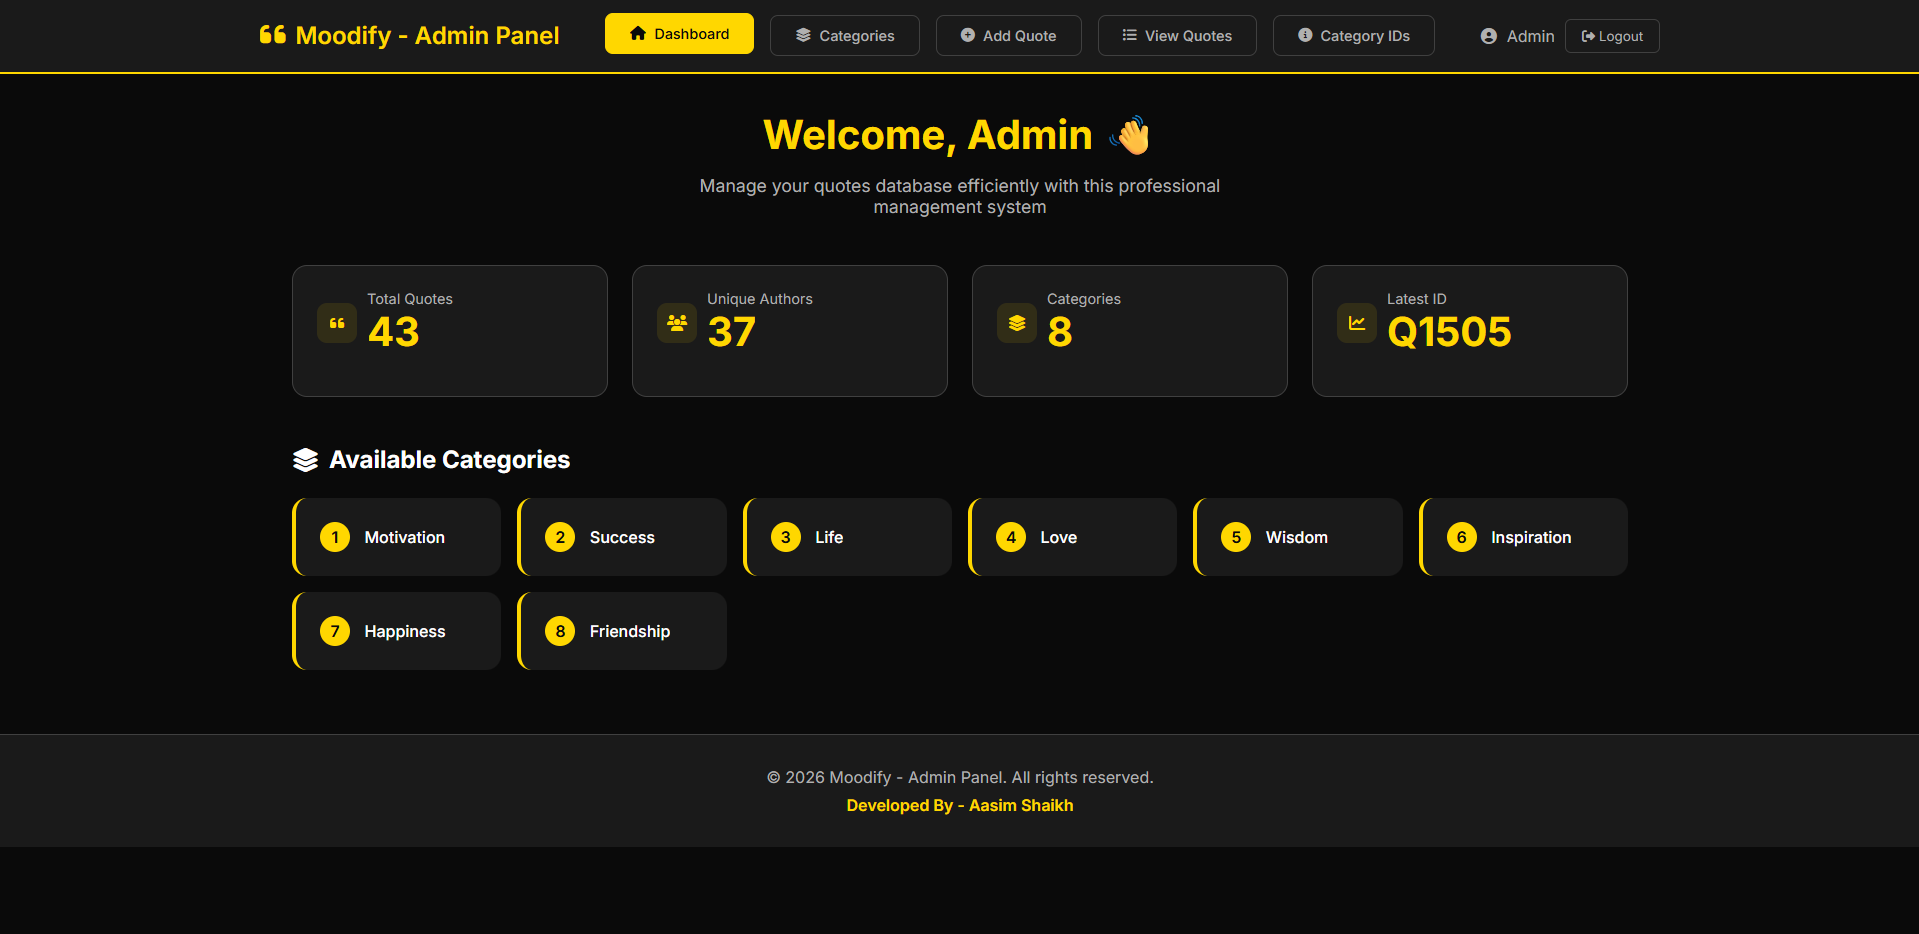Click the Admin user avatar icon
The image size is (1919, 934).
click(1488, 36)
